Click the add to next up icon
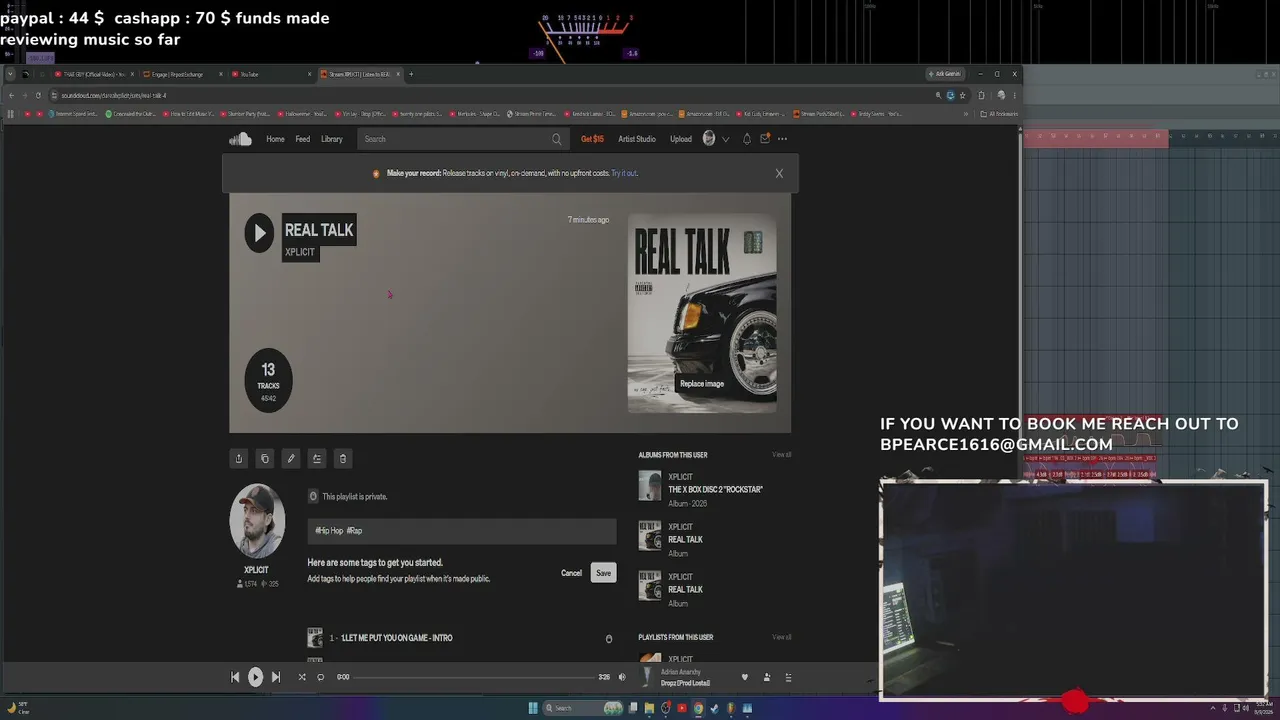This screenshot has width=1280, height=720. point(316,458)
